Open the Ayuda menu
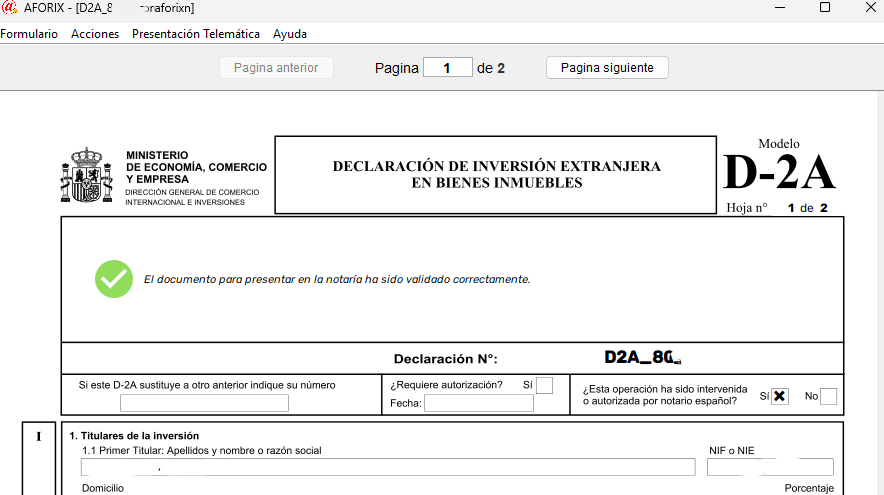Image resolution: width=884 pixels, height=495 pixels. [x=290, y=34]
